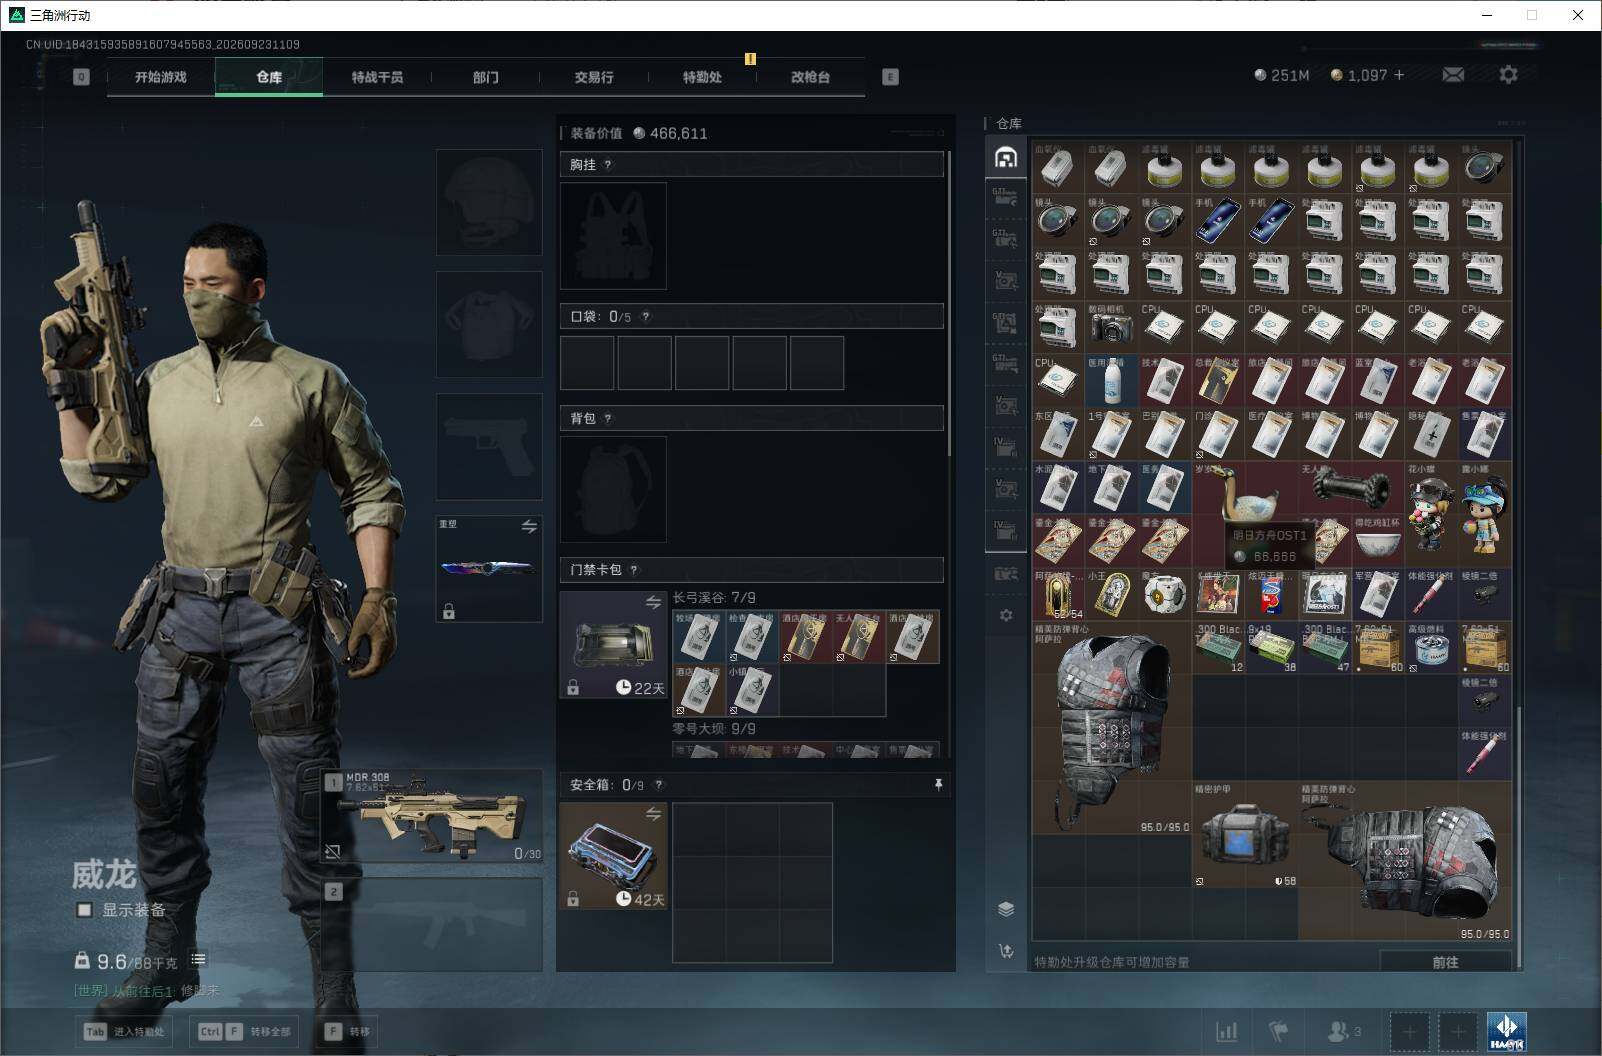The image size is (1602, 1056).
Task: Select the empty pistol slot
Action: [489, 446]
